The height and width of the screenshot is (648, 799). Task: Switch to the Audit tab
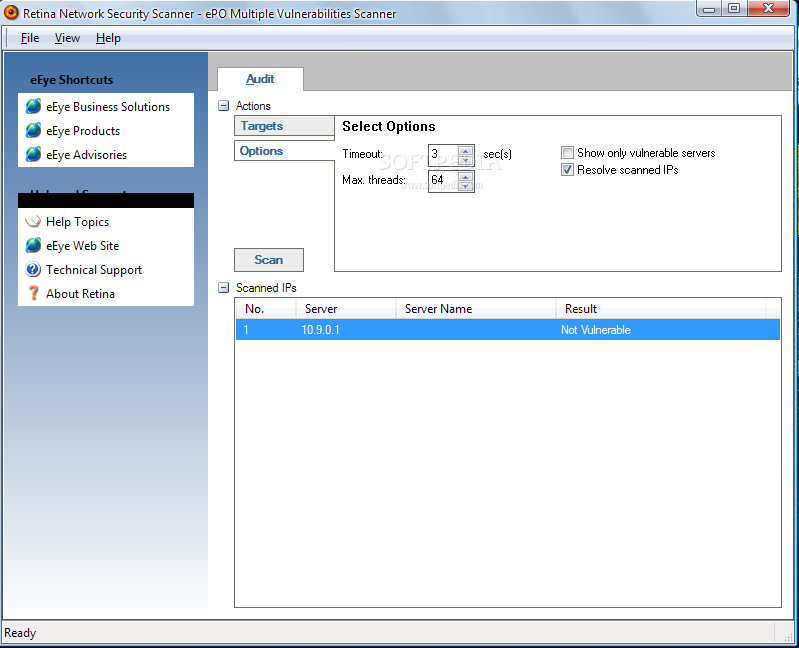click(260, 79)
